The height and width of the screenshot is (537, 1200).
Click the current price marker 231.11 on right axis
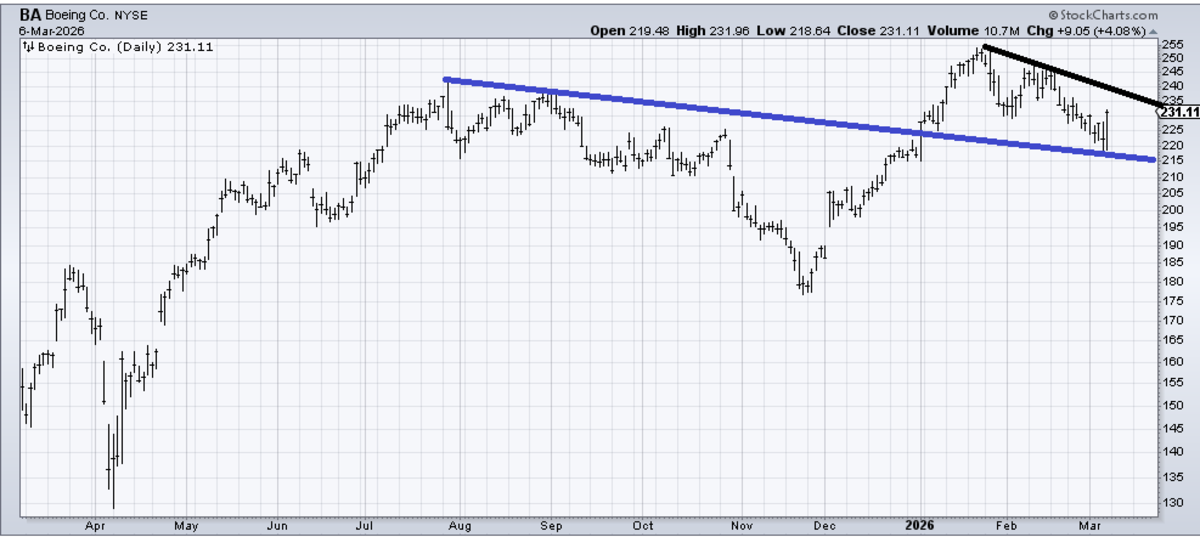(x=1180, y=114)
